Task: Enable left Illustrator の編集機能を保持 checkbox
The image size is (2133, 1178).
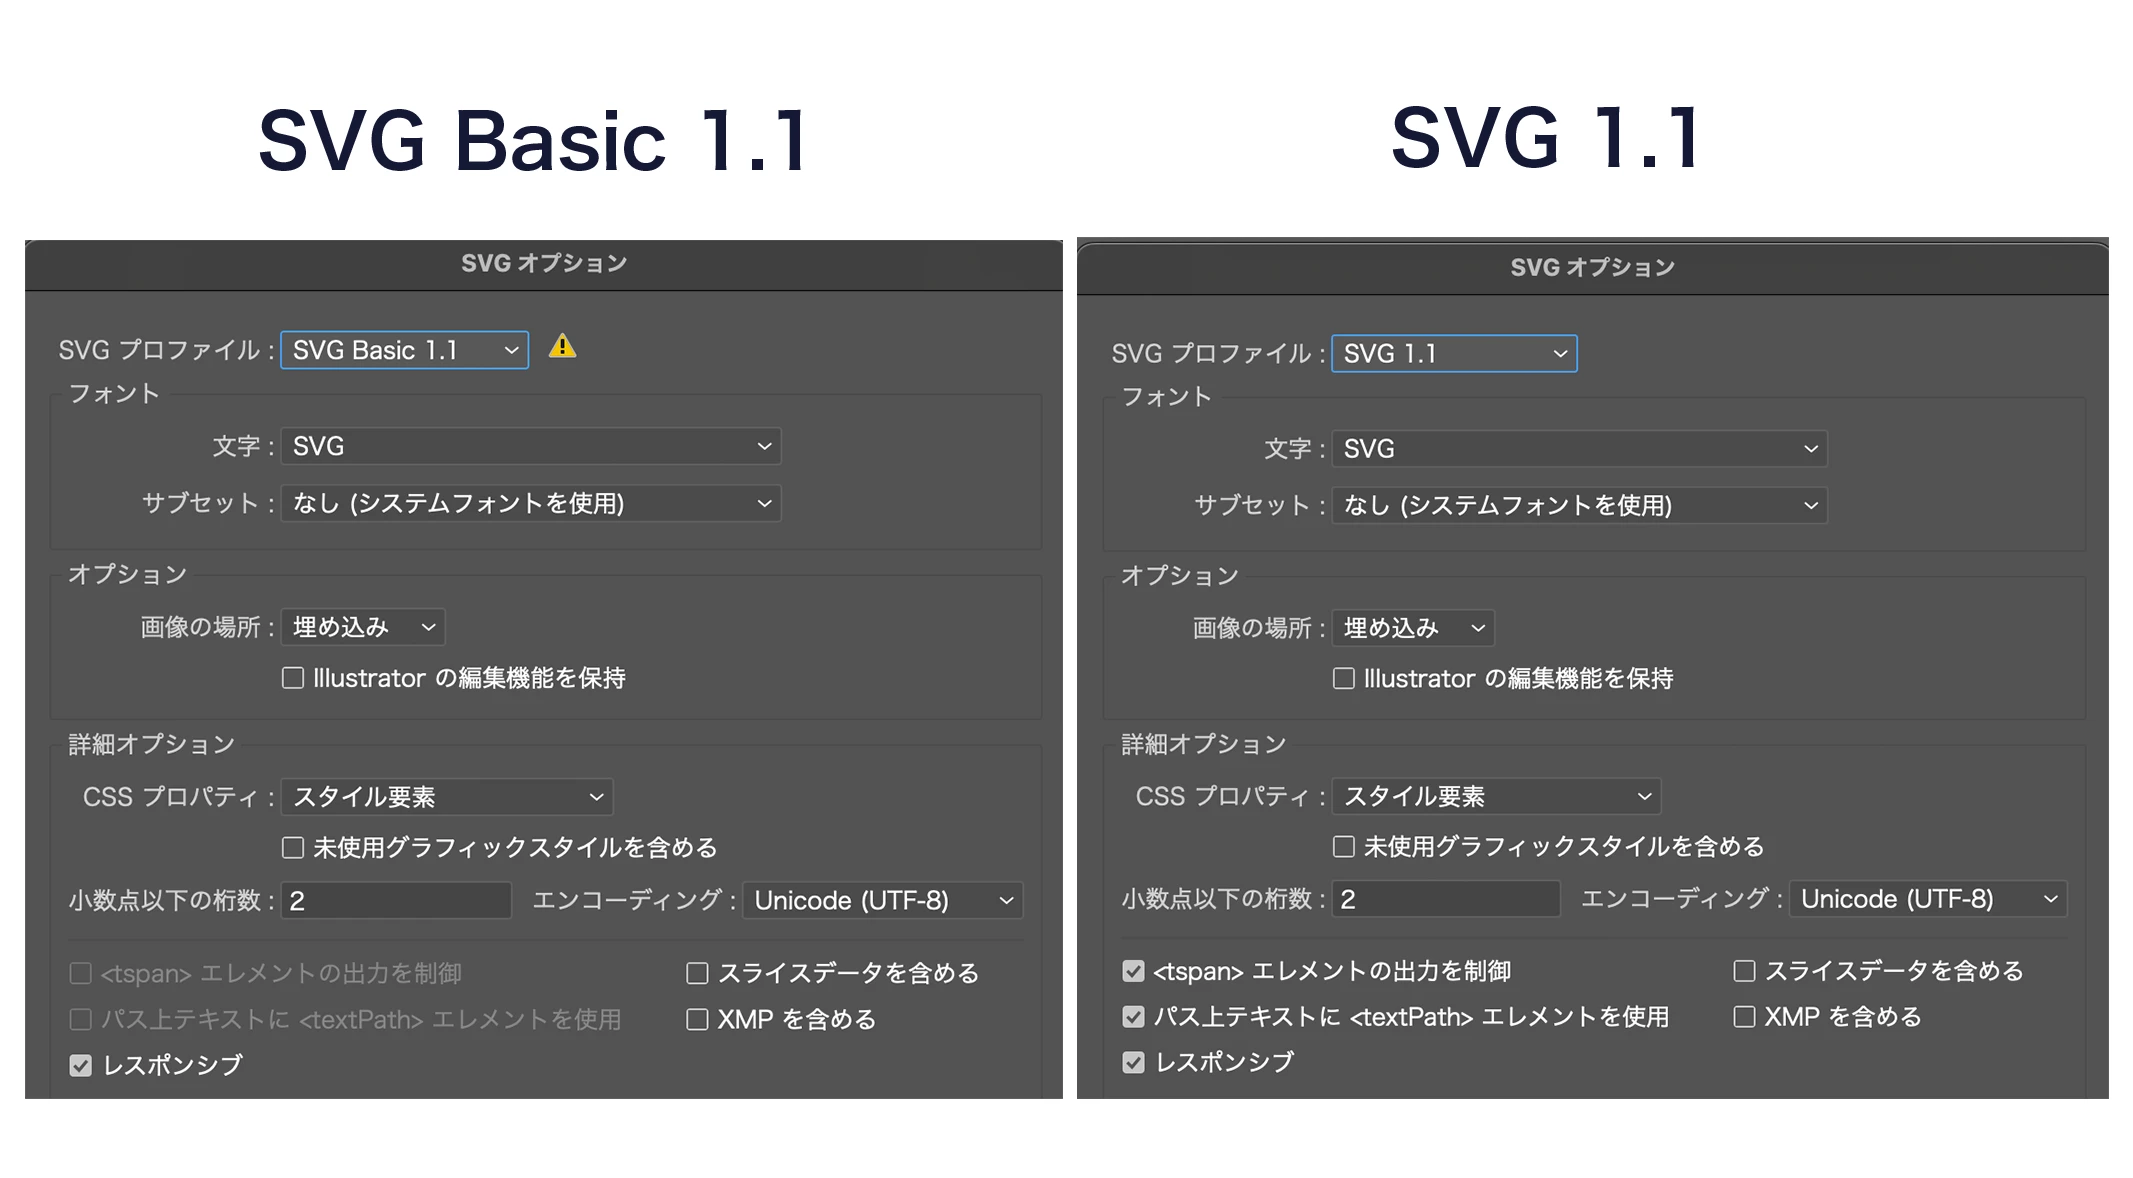Action: click(293, 678)
